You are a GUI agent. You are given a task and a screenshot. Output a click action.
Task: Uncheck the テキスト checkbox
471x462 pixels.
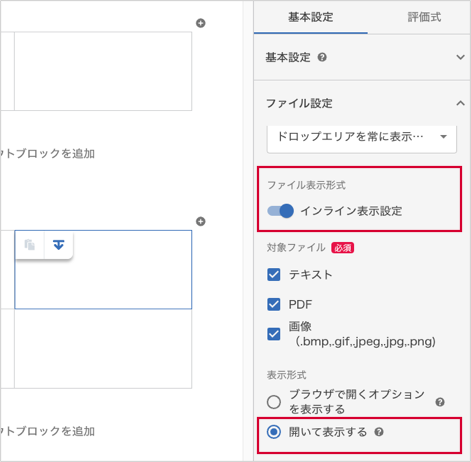click(274, 275)
